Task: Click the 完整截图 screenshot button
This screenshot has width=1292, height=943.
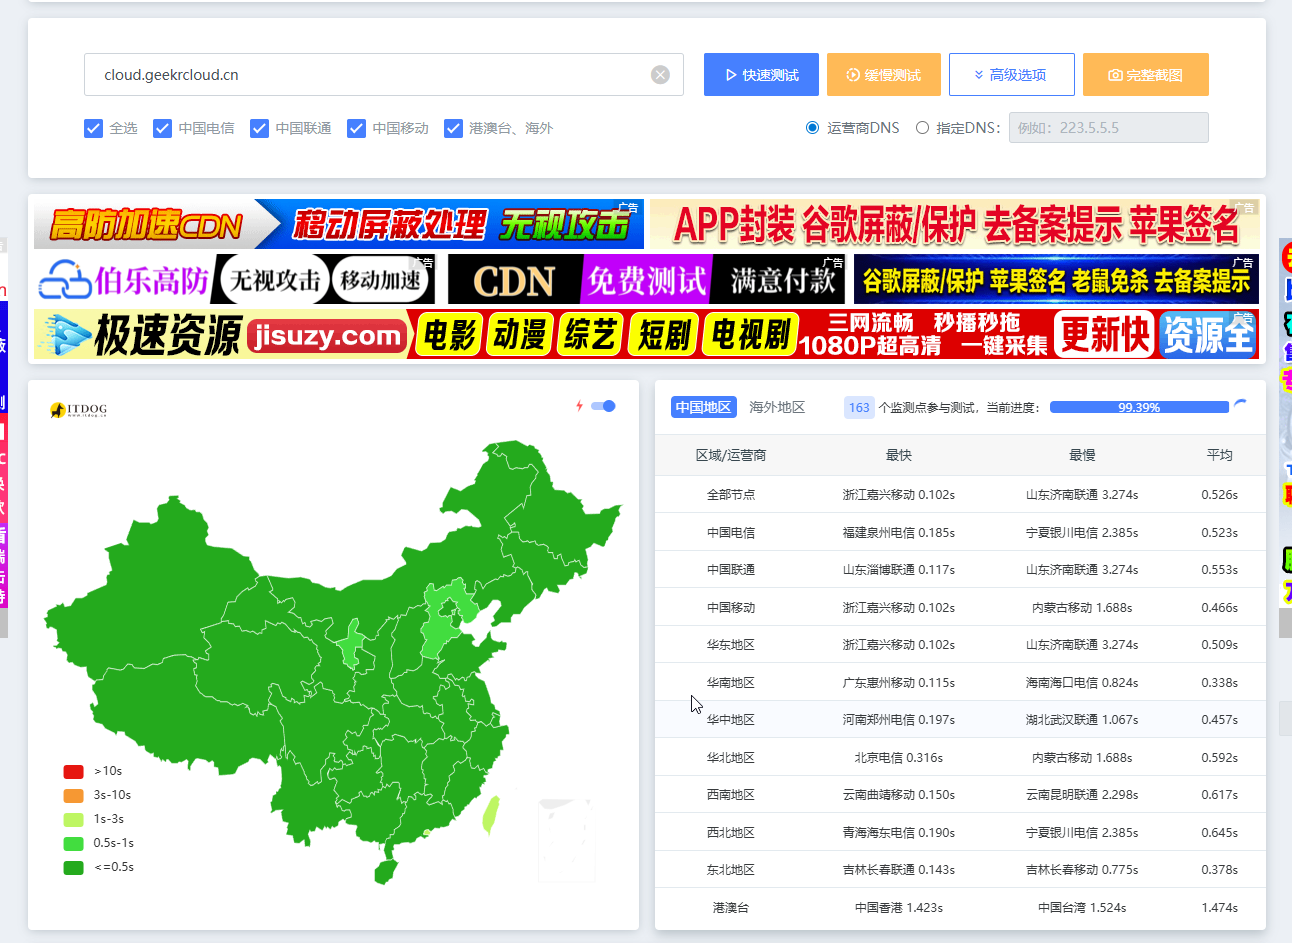Action: coord(1145,75)
